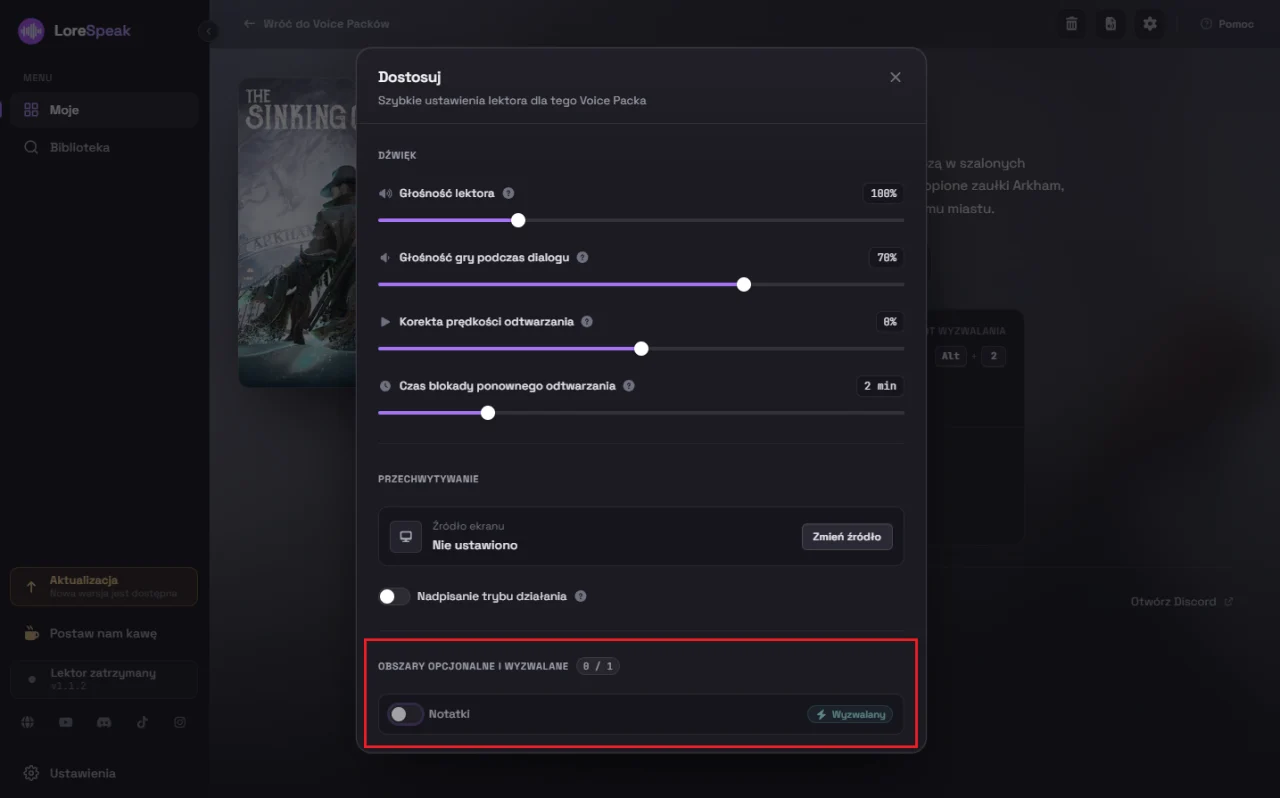Enable the Notatki toggle
Image resolution: width=1280 pixels, height=798 pixels.
point(405,714)
